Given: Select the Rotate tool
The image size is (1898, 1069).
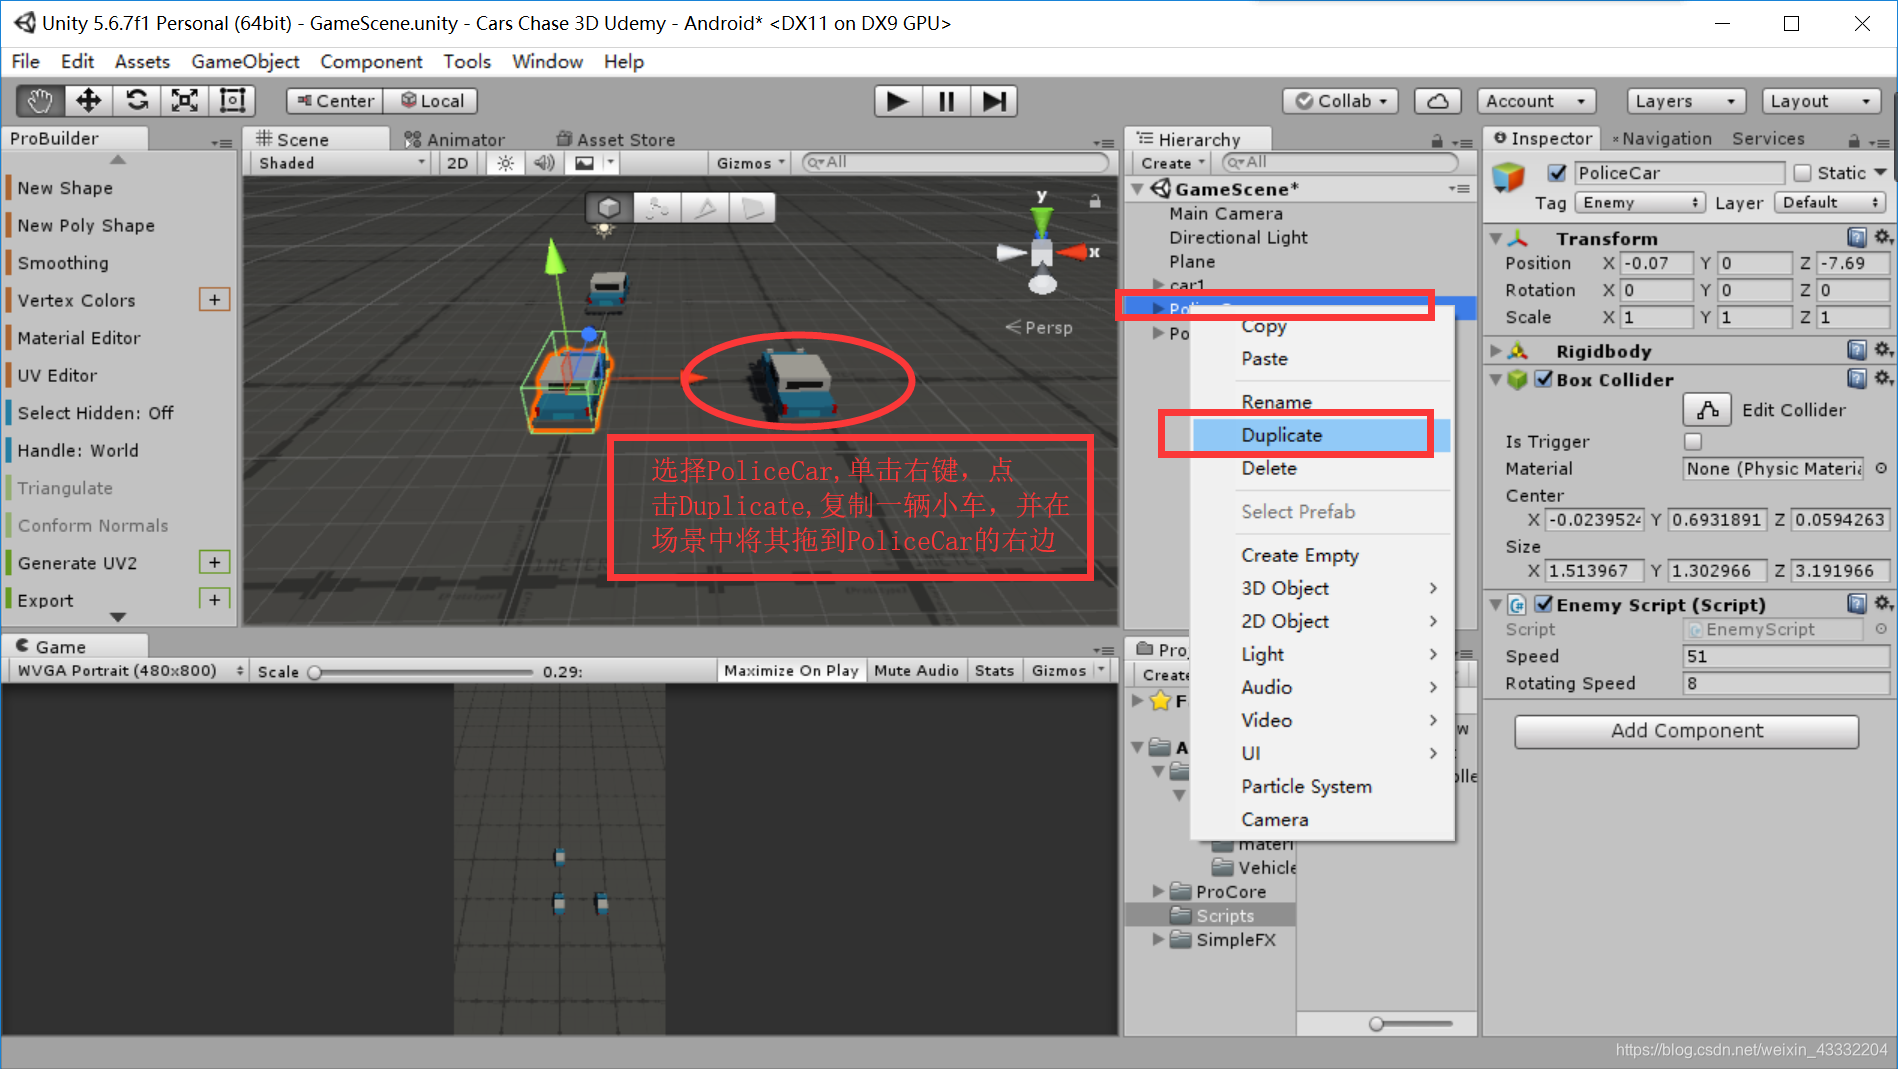Looking at the screenshot, I should coord(137,101).
